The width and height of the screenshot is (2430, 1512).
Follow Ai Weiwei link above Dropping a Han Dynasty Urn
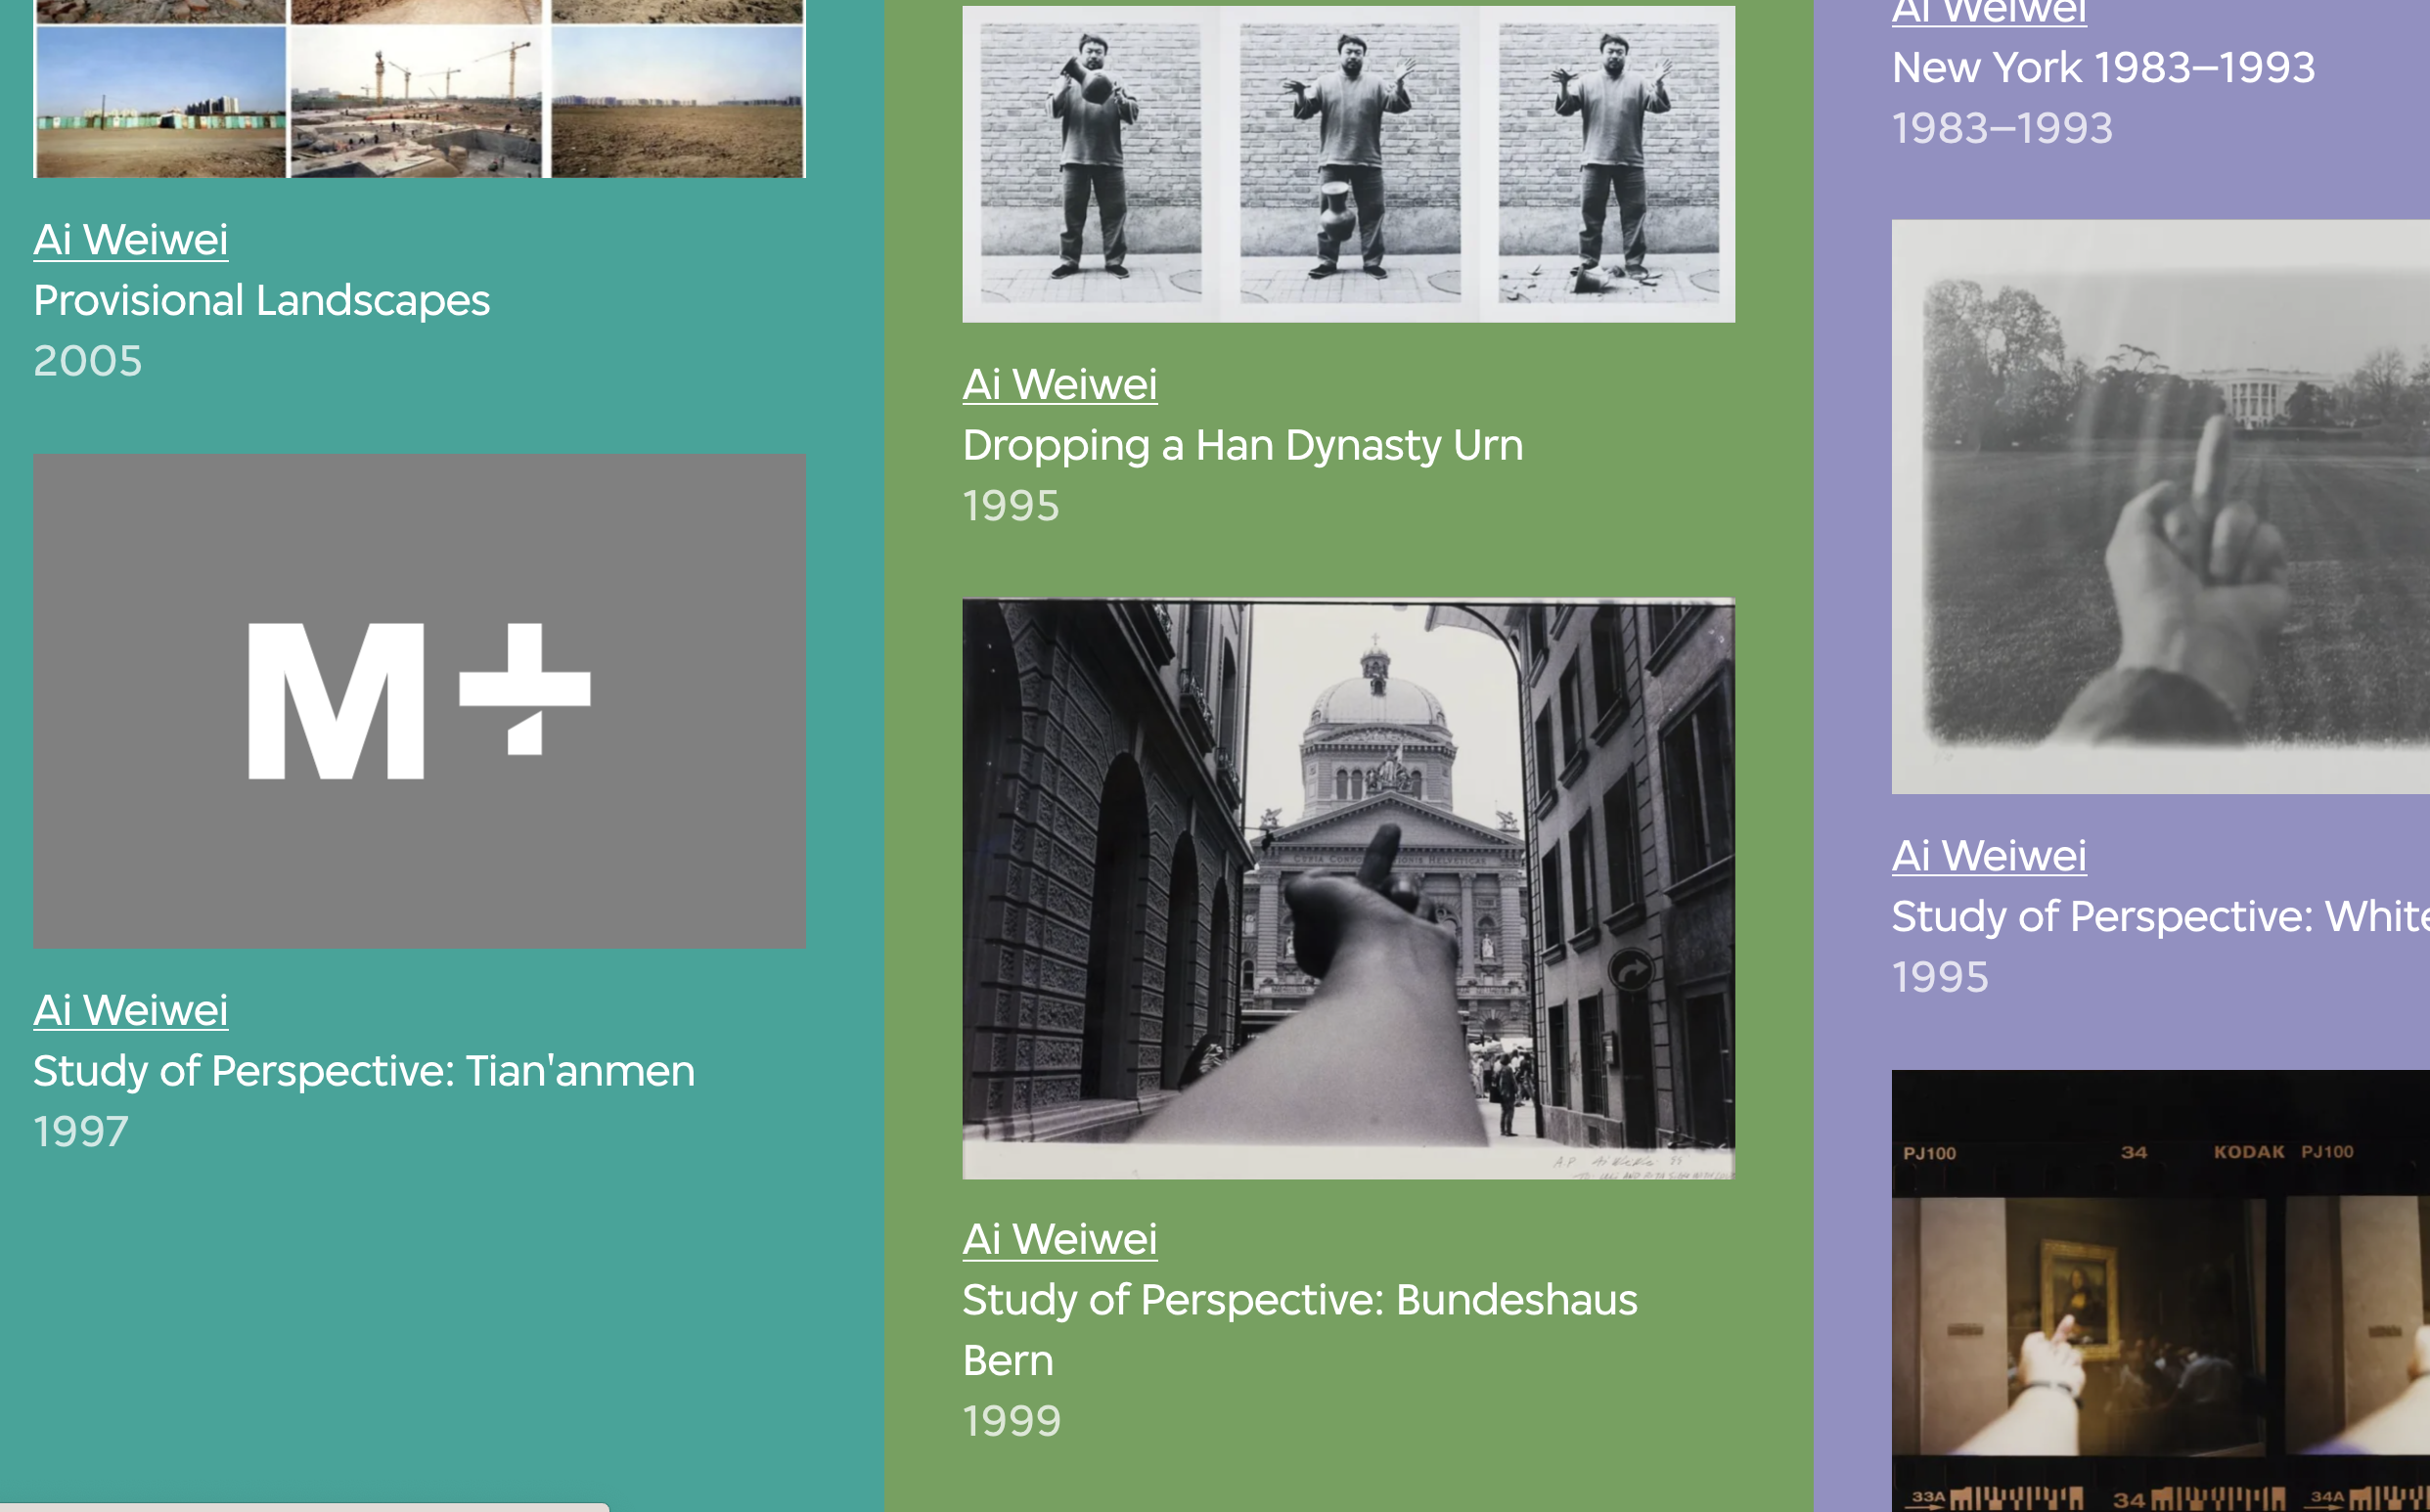tap(1060, 385)
